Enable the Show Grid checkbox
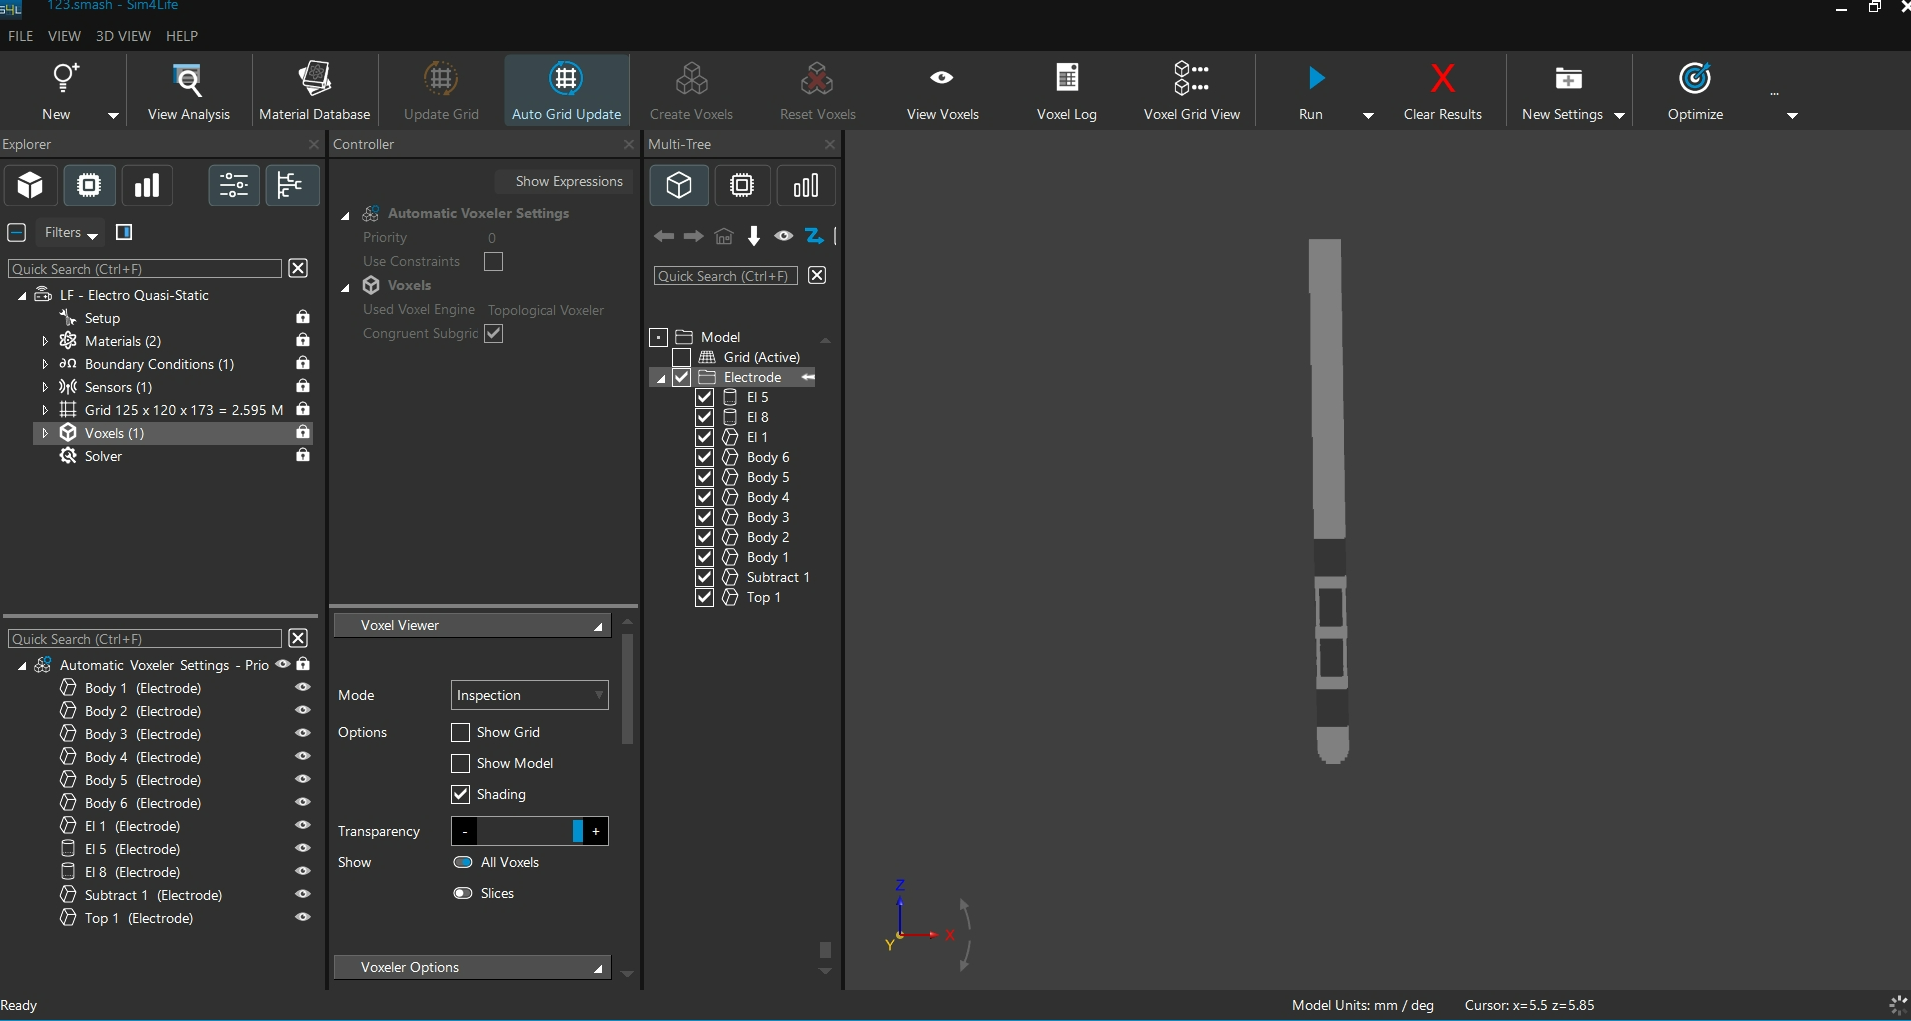This screenshot has height=1021, width=1911. coord(461,733)
